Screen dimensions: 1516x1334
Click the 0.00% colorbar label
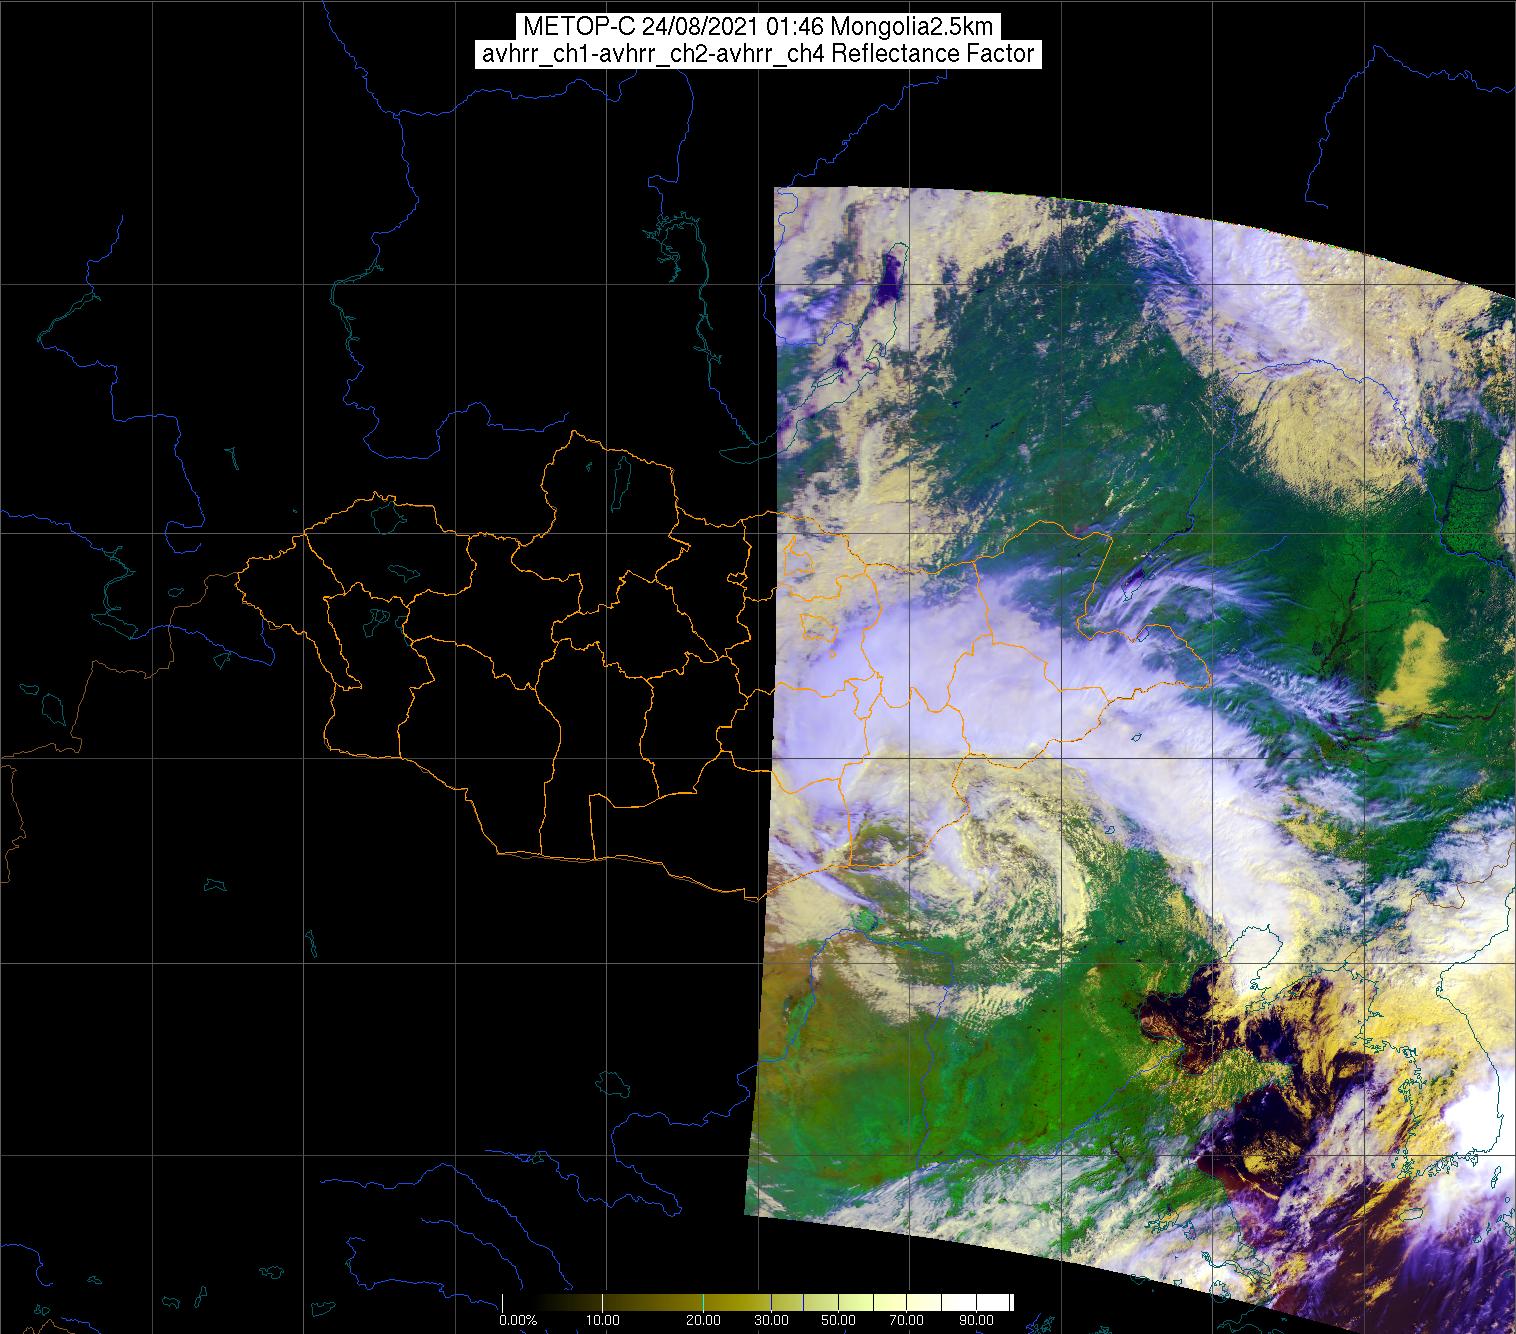517,1321
